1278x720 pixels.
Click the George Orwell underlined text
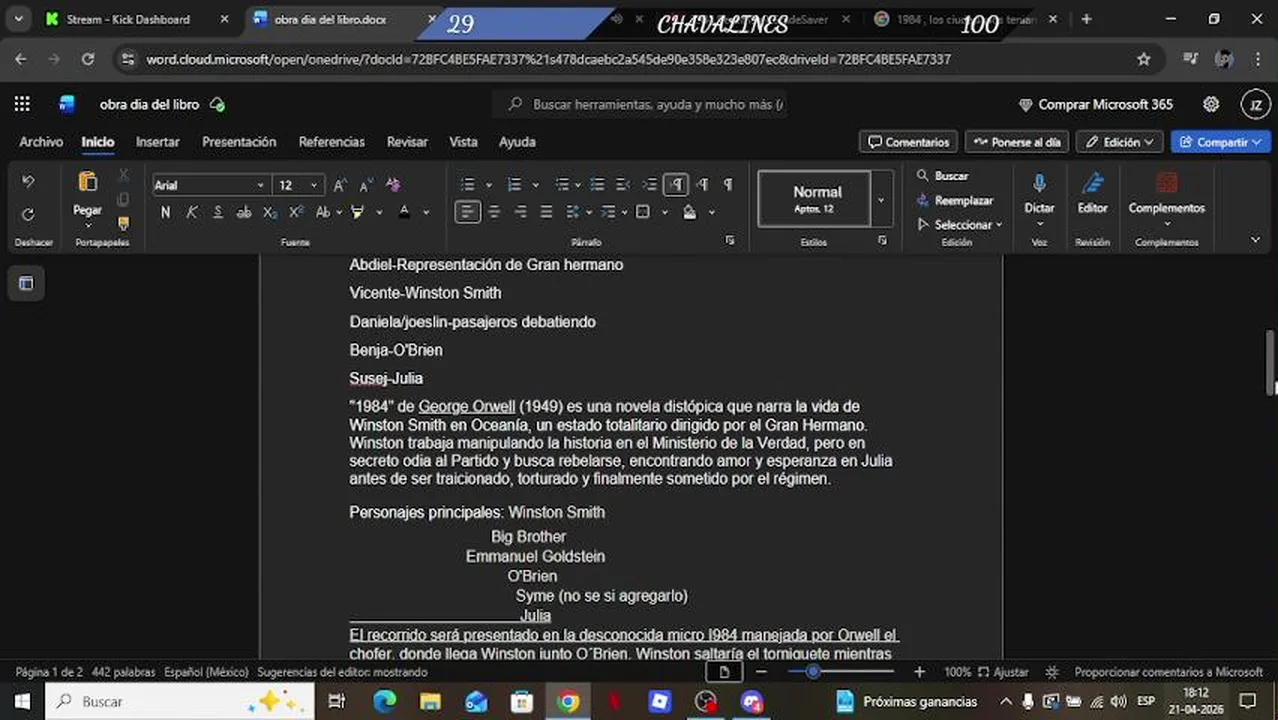pos(466,407)
